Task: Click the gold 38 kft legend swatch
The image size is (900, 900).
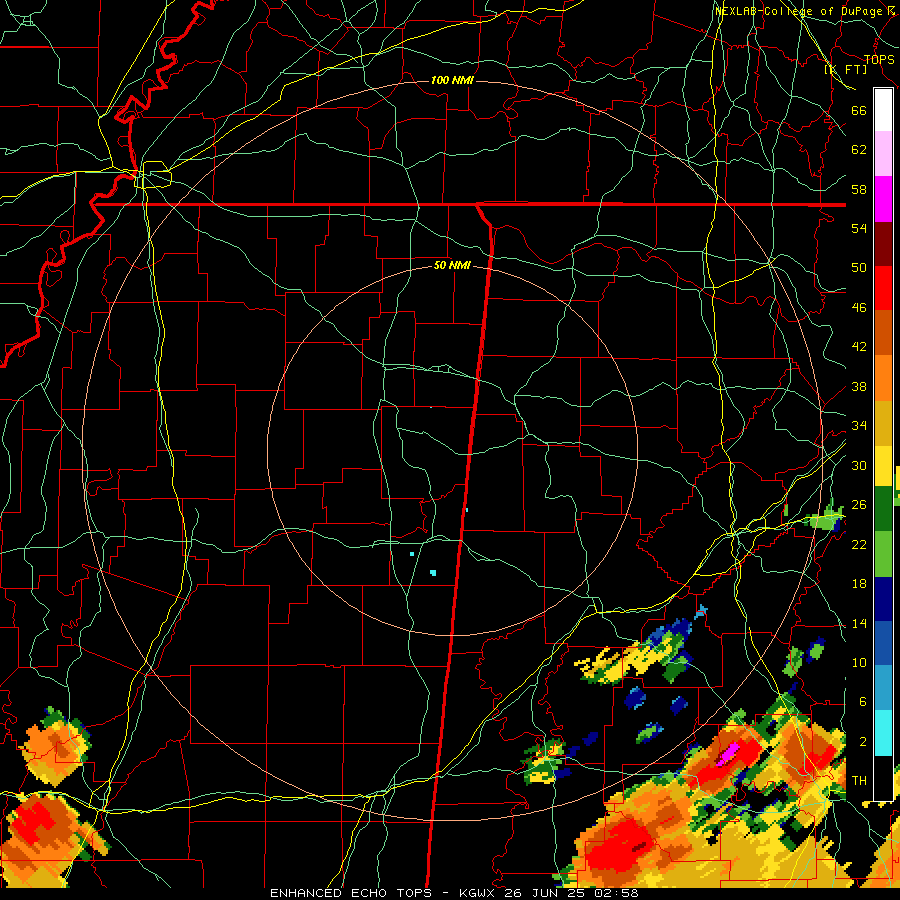Action: tap(883, 423)
